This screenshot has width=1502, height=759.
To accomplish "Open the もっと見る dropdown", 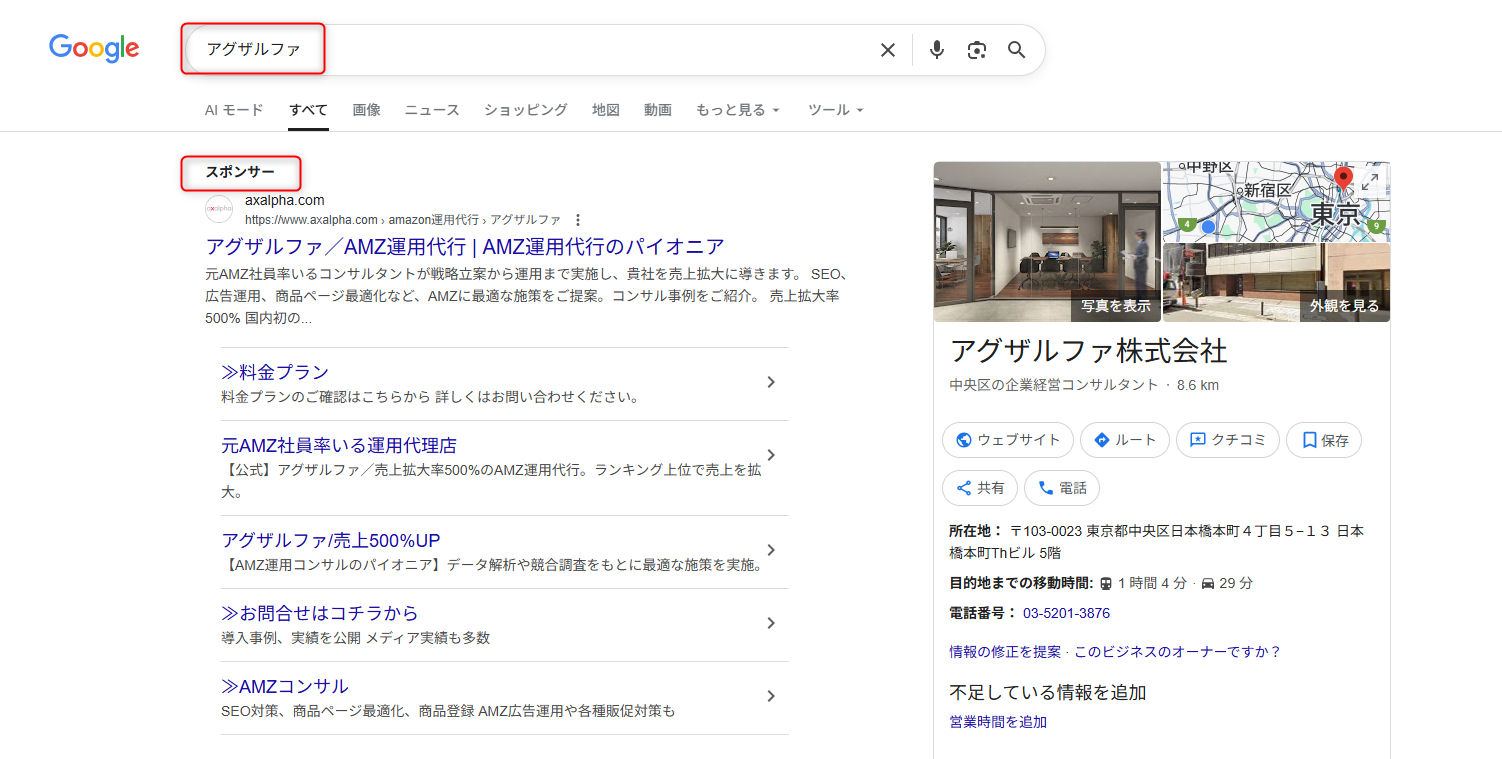I will [738, 110].
